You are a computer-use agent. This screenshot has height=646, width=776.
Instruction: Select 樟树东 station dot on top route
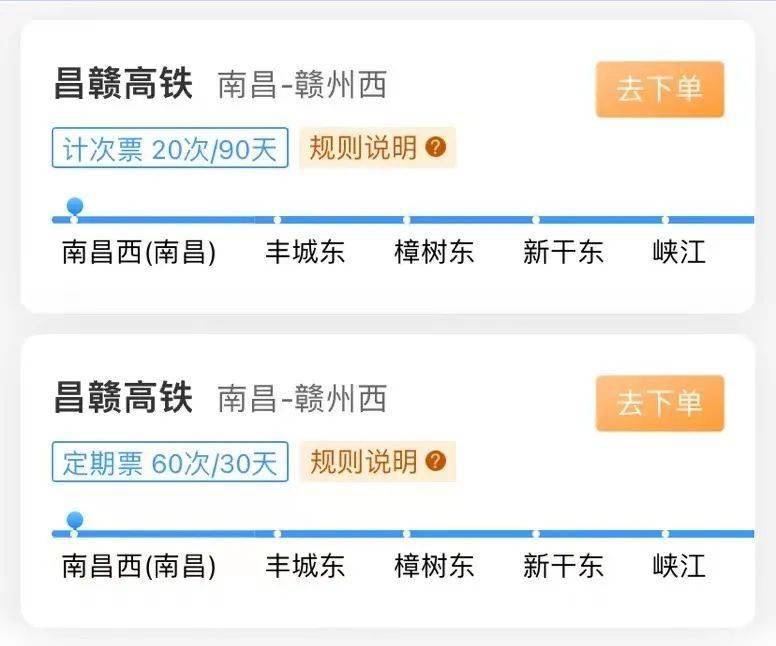(x=406, y=220)
